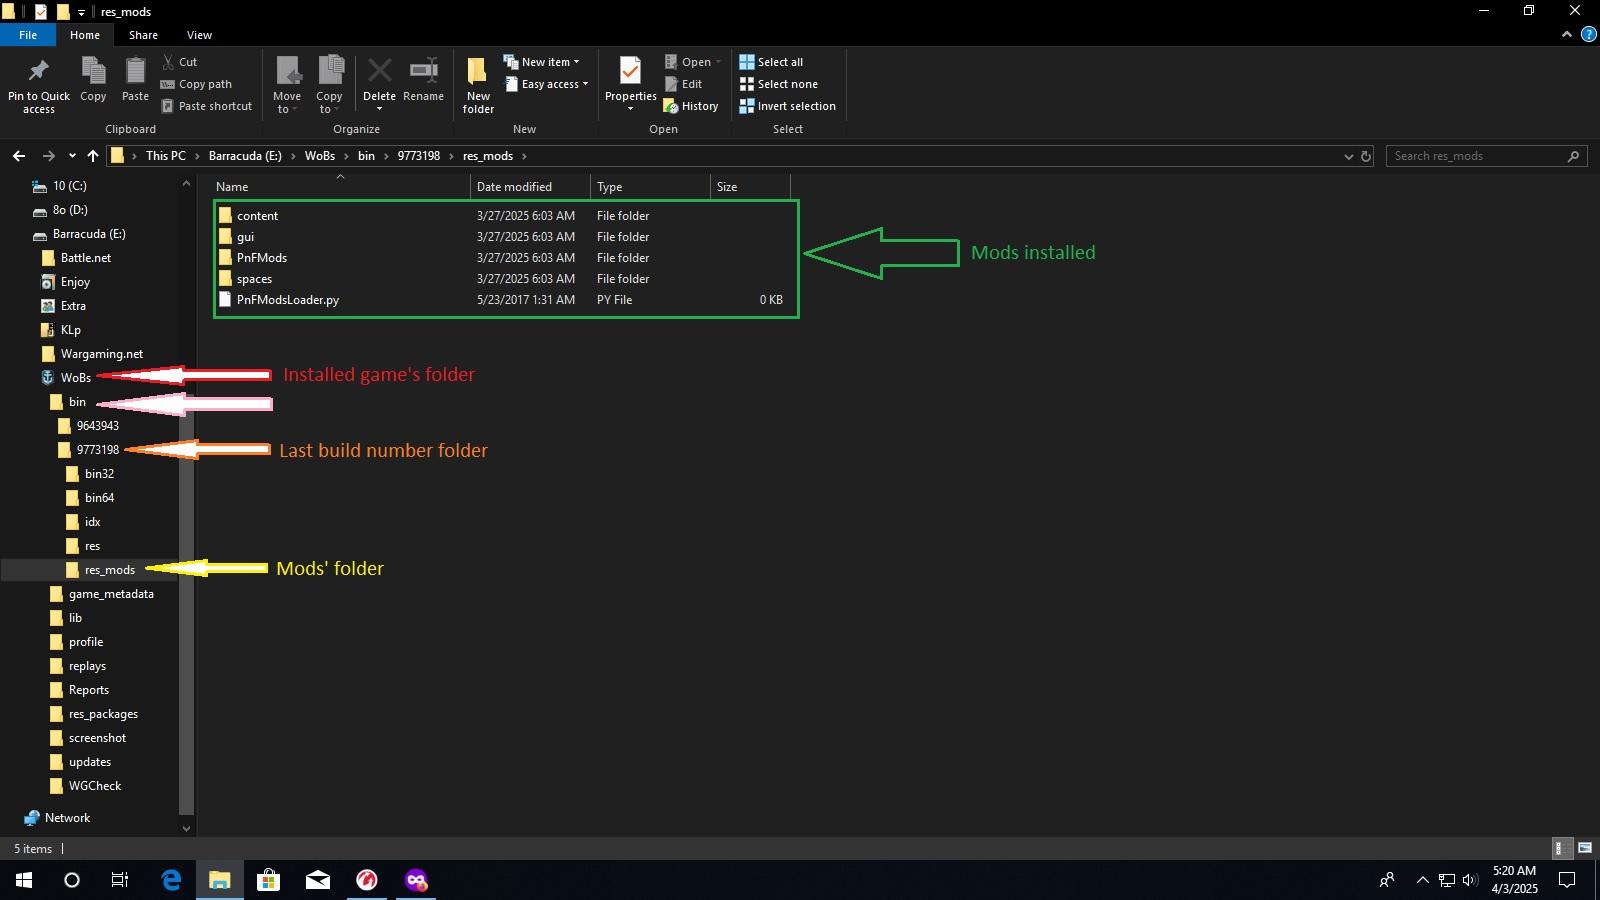
Task: Click This PC in the address bar
Action: click(166, 156)
